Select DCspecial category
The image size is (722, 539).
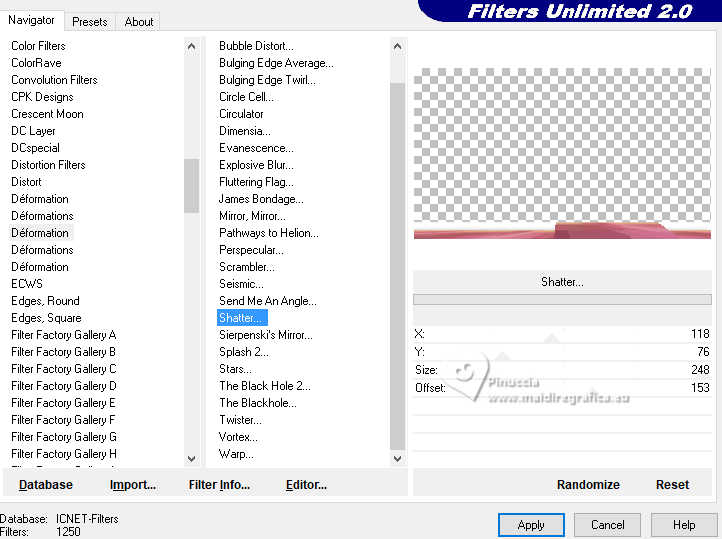(35, 148)
